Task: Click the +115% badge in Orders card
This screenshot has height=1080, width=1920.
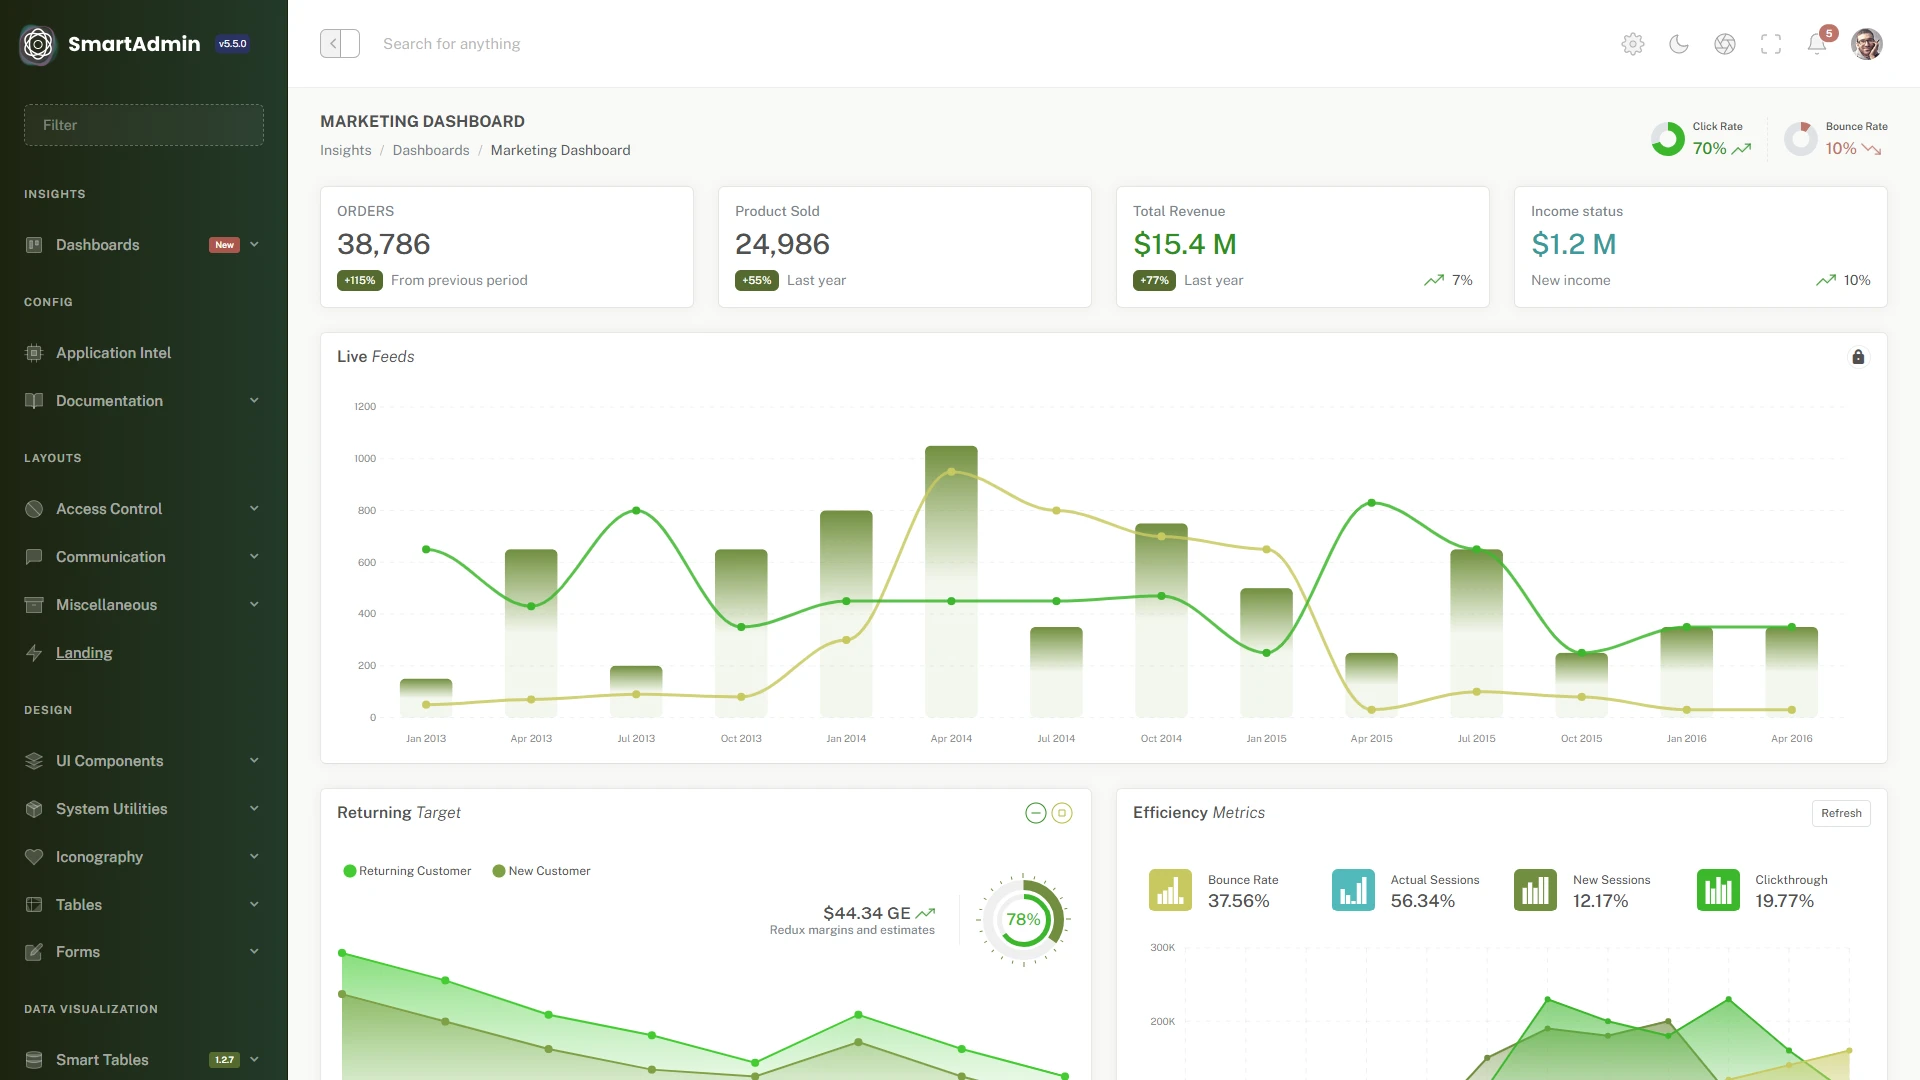Action: point(360,280)
